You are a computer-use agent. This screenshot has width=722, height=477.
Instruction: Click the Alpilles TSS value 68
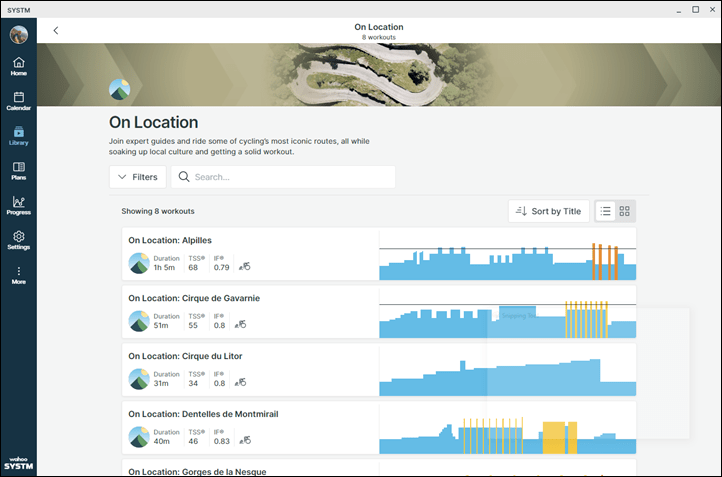pyautogui.click(x=193, y=268)
